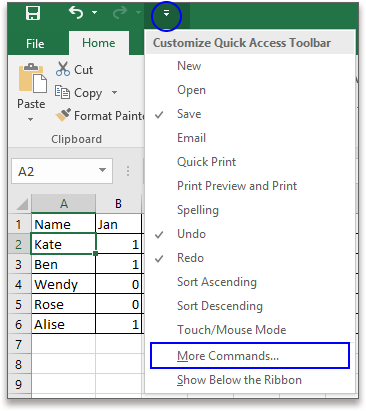Click cell containing Jan

tap(119, 224)
